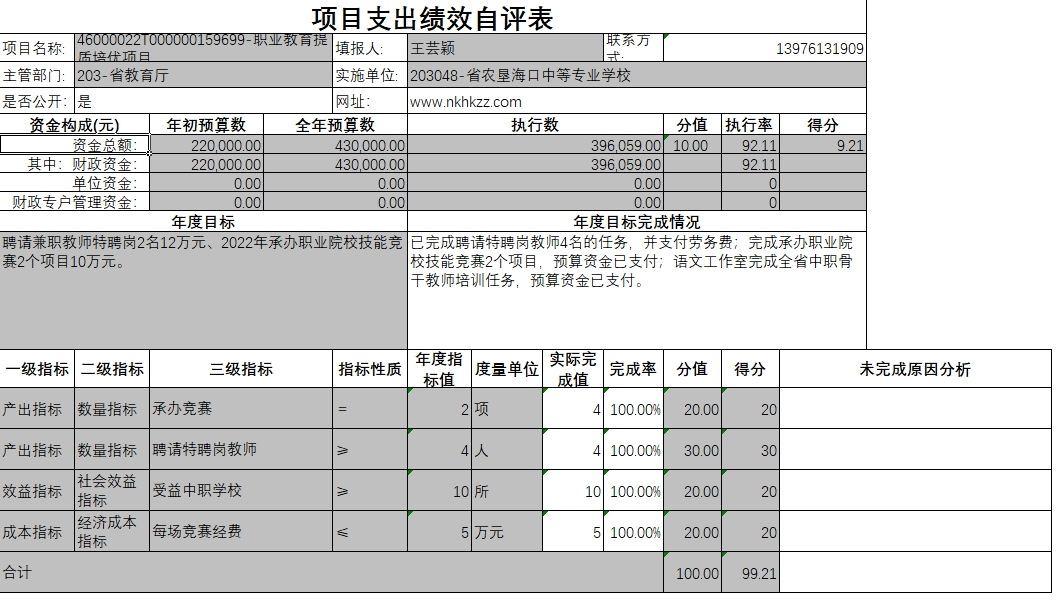This screenshot has width=1061, height=601.
Task: Select the 单位资金 row label
Action: pyautogui.click(x=74, y=183)
